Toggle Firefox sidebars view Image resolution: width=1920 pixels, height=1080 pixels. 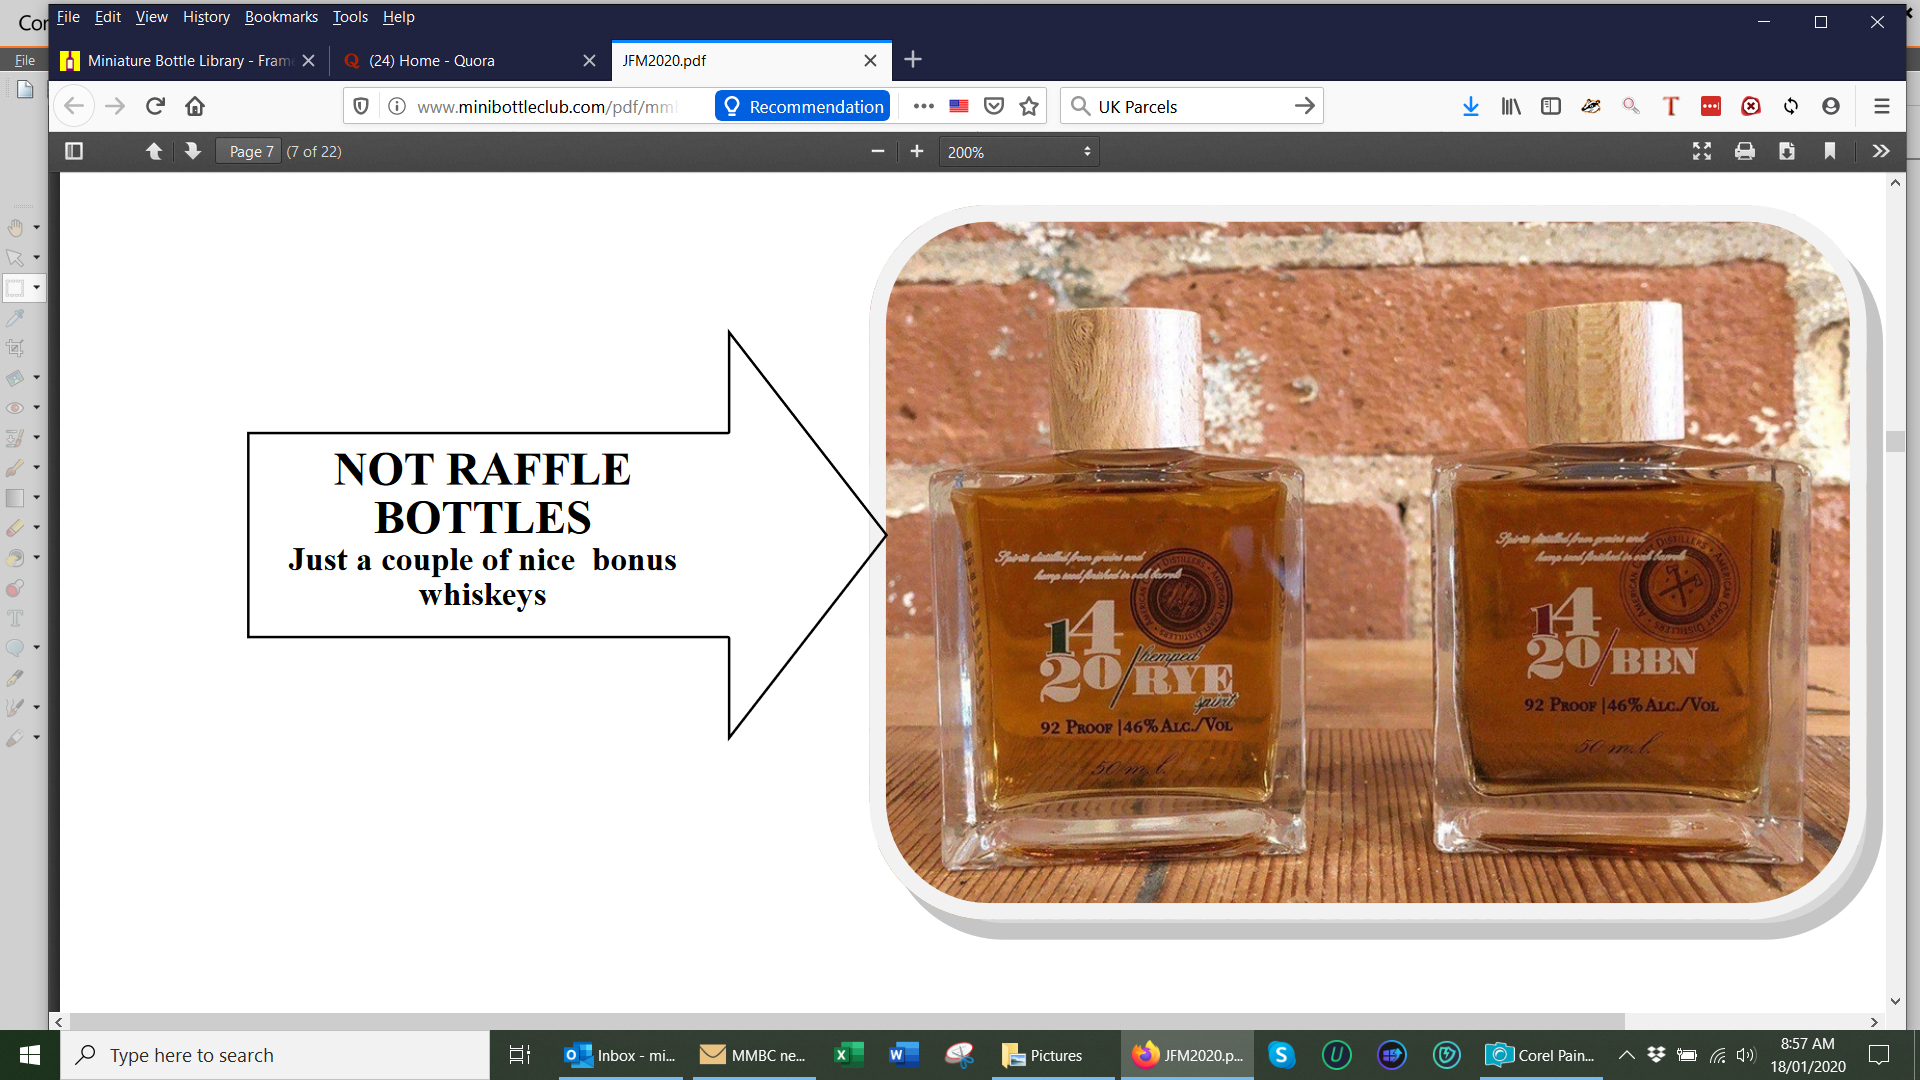[1551, 106]
